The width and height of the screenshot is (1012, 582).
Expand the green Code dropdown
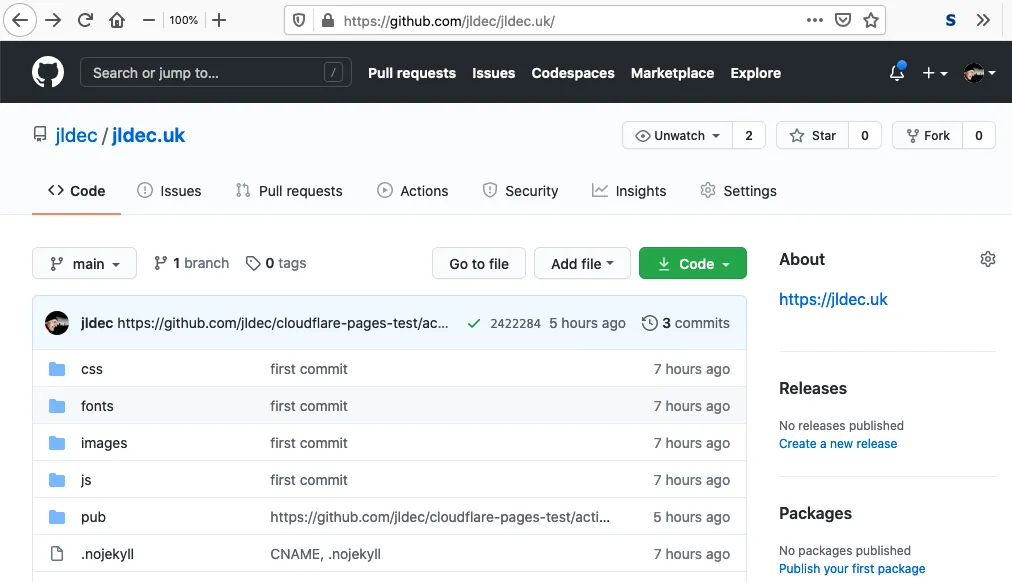coord(692,263)
